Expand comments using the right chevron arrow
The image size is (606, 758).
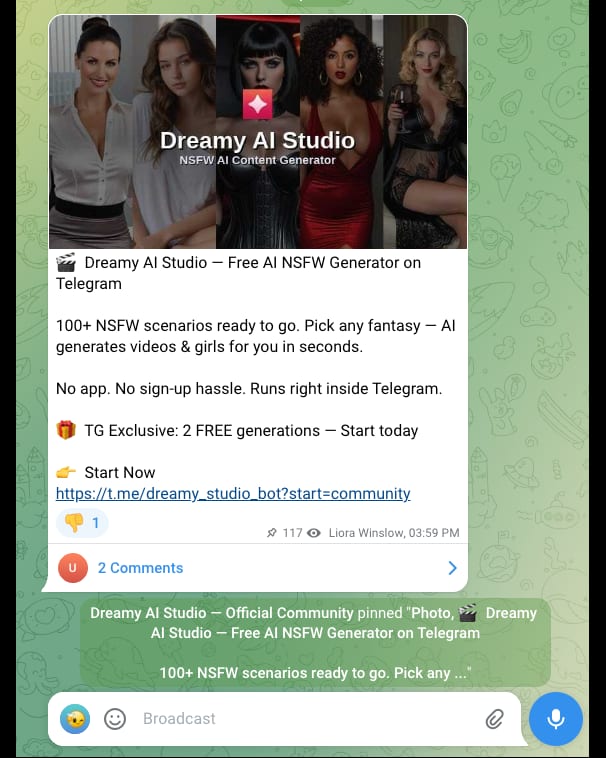click(x=452, y=568)
